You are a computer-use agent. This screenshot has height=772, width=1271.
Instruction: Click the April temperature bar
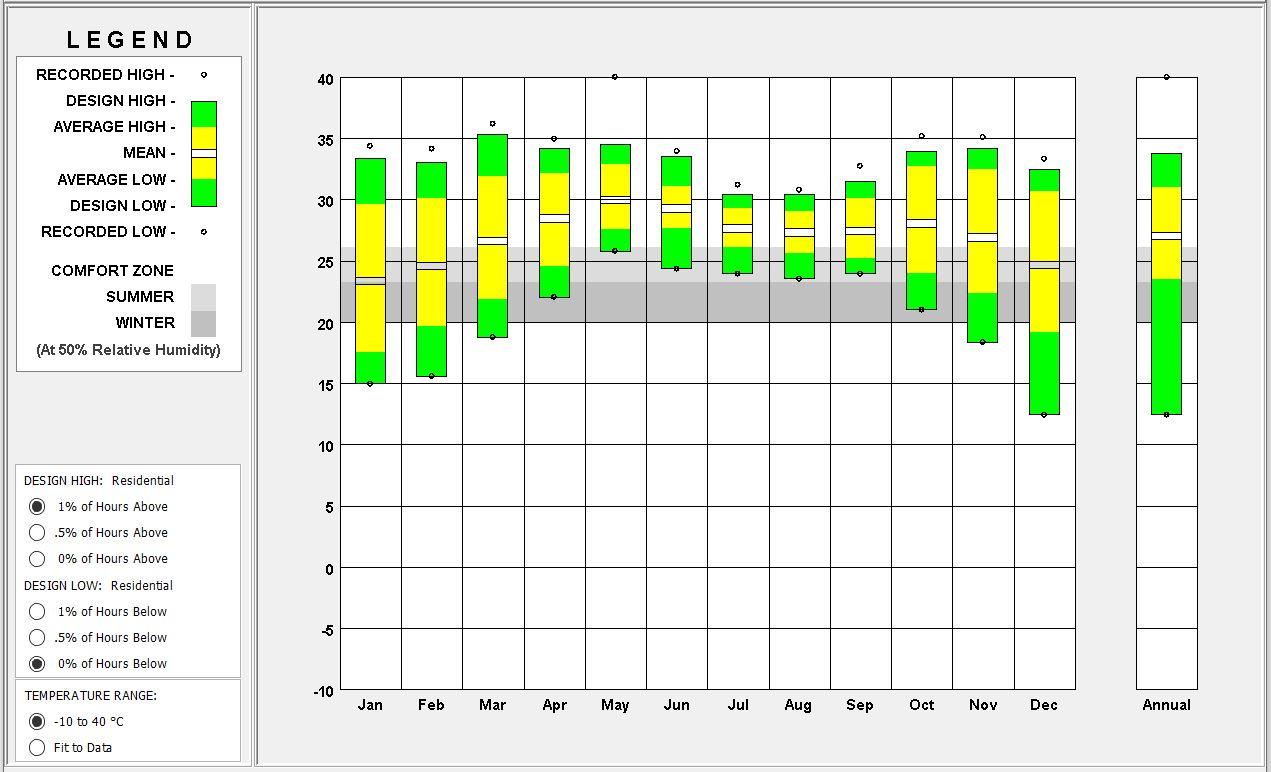click(x=554, y=223)
